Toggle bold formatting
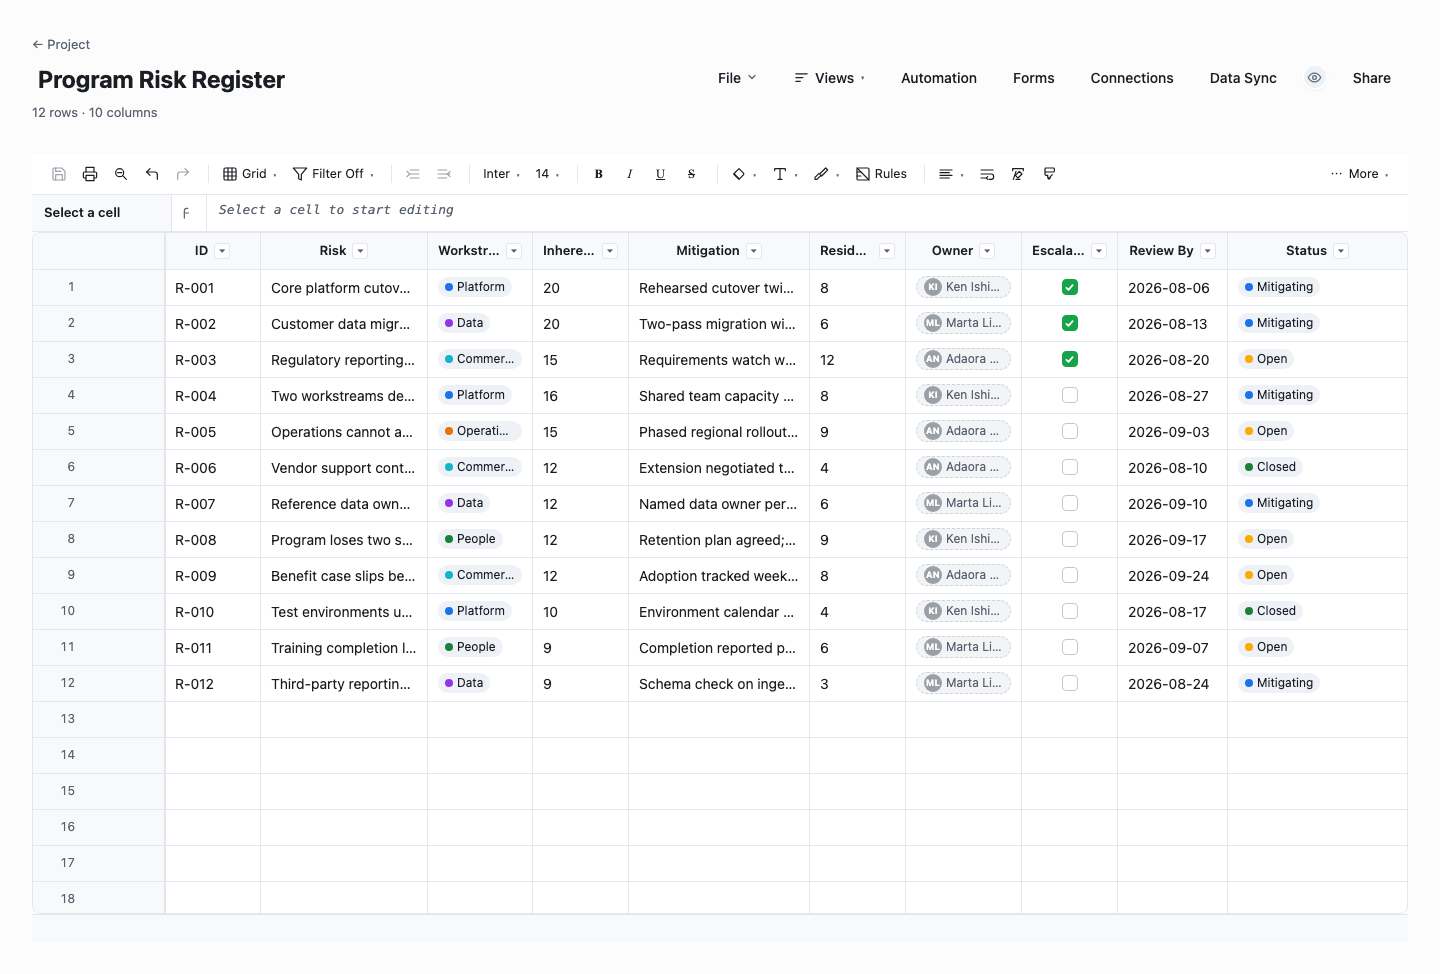 pyautogui.click(x=599, y=174)
